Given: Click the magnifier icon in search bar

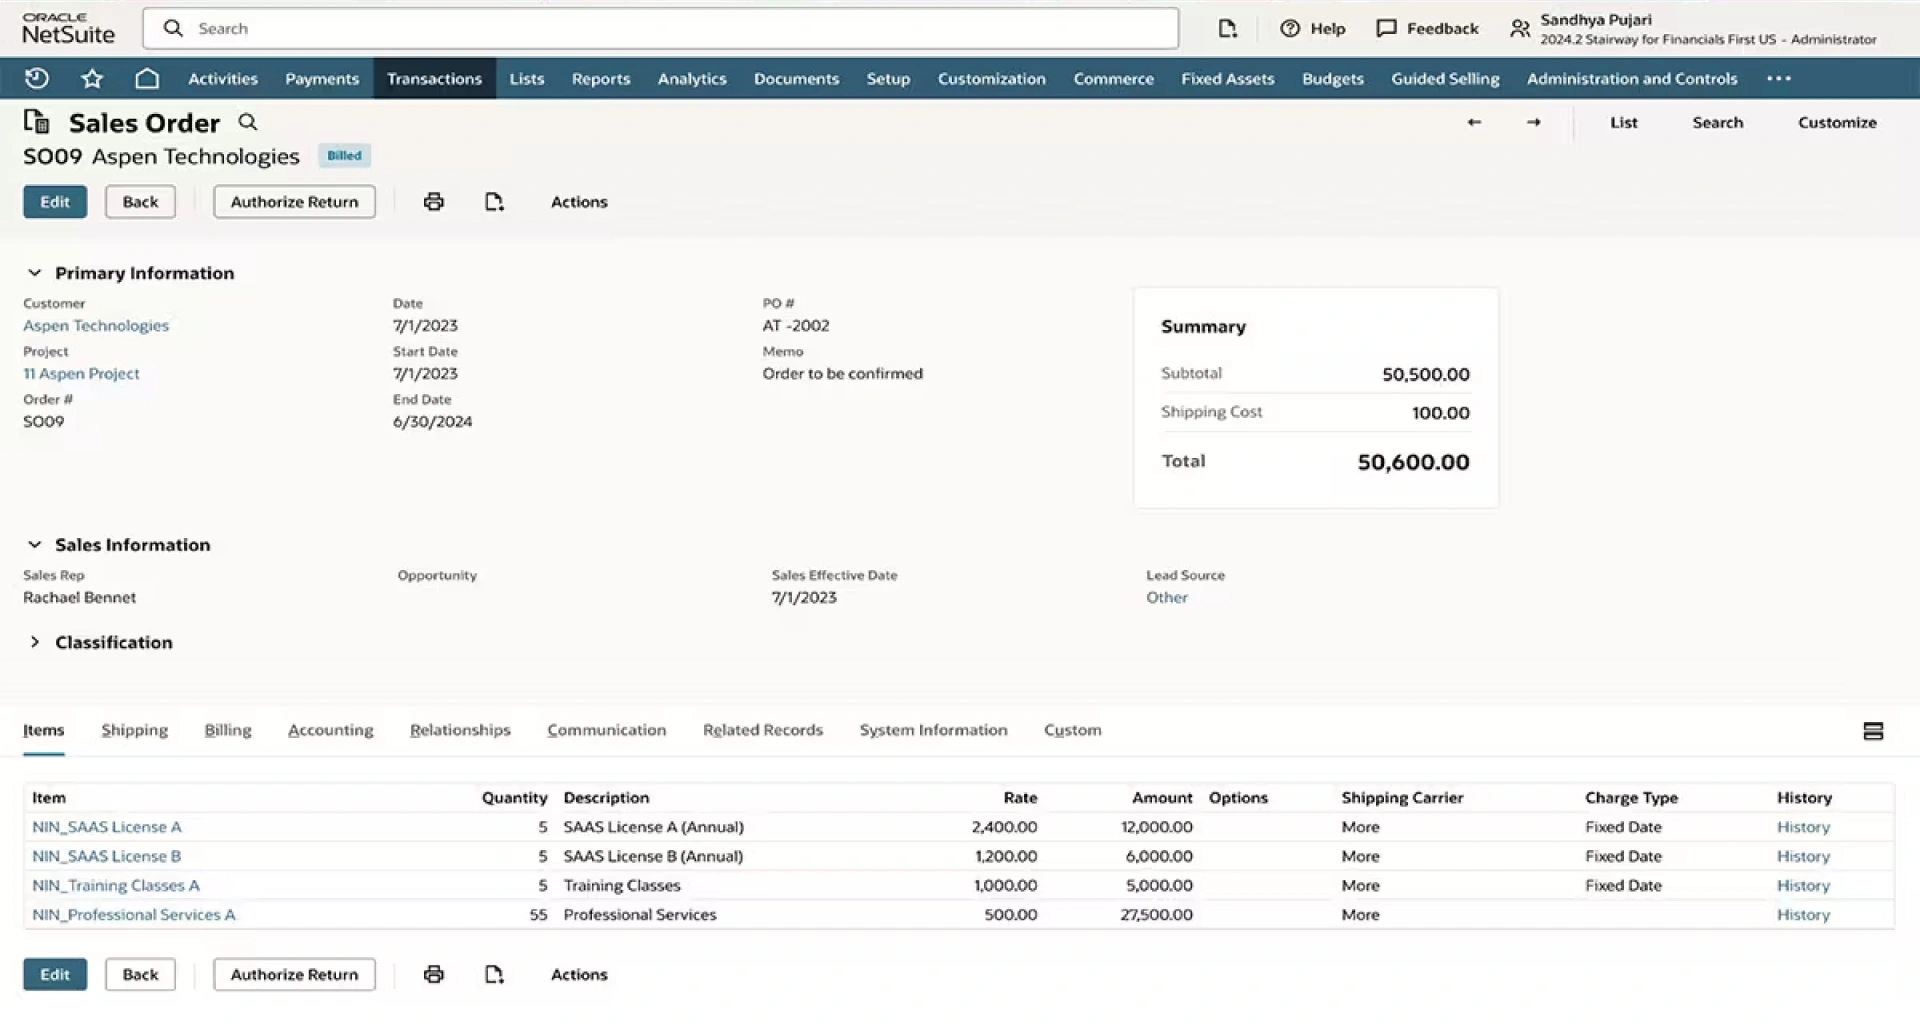Looking at the screenshot, I should [173, 28].
